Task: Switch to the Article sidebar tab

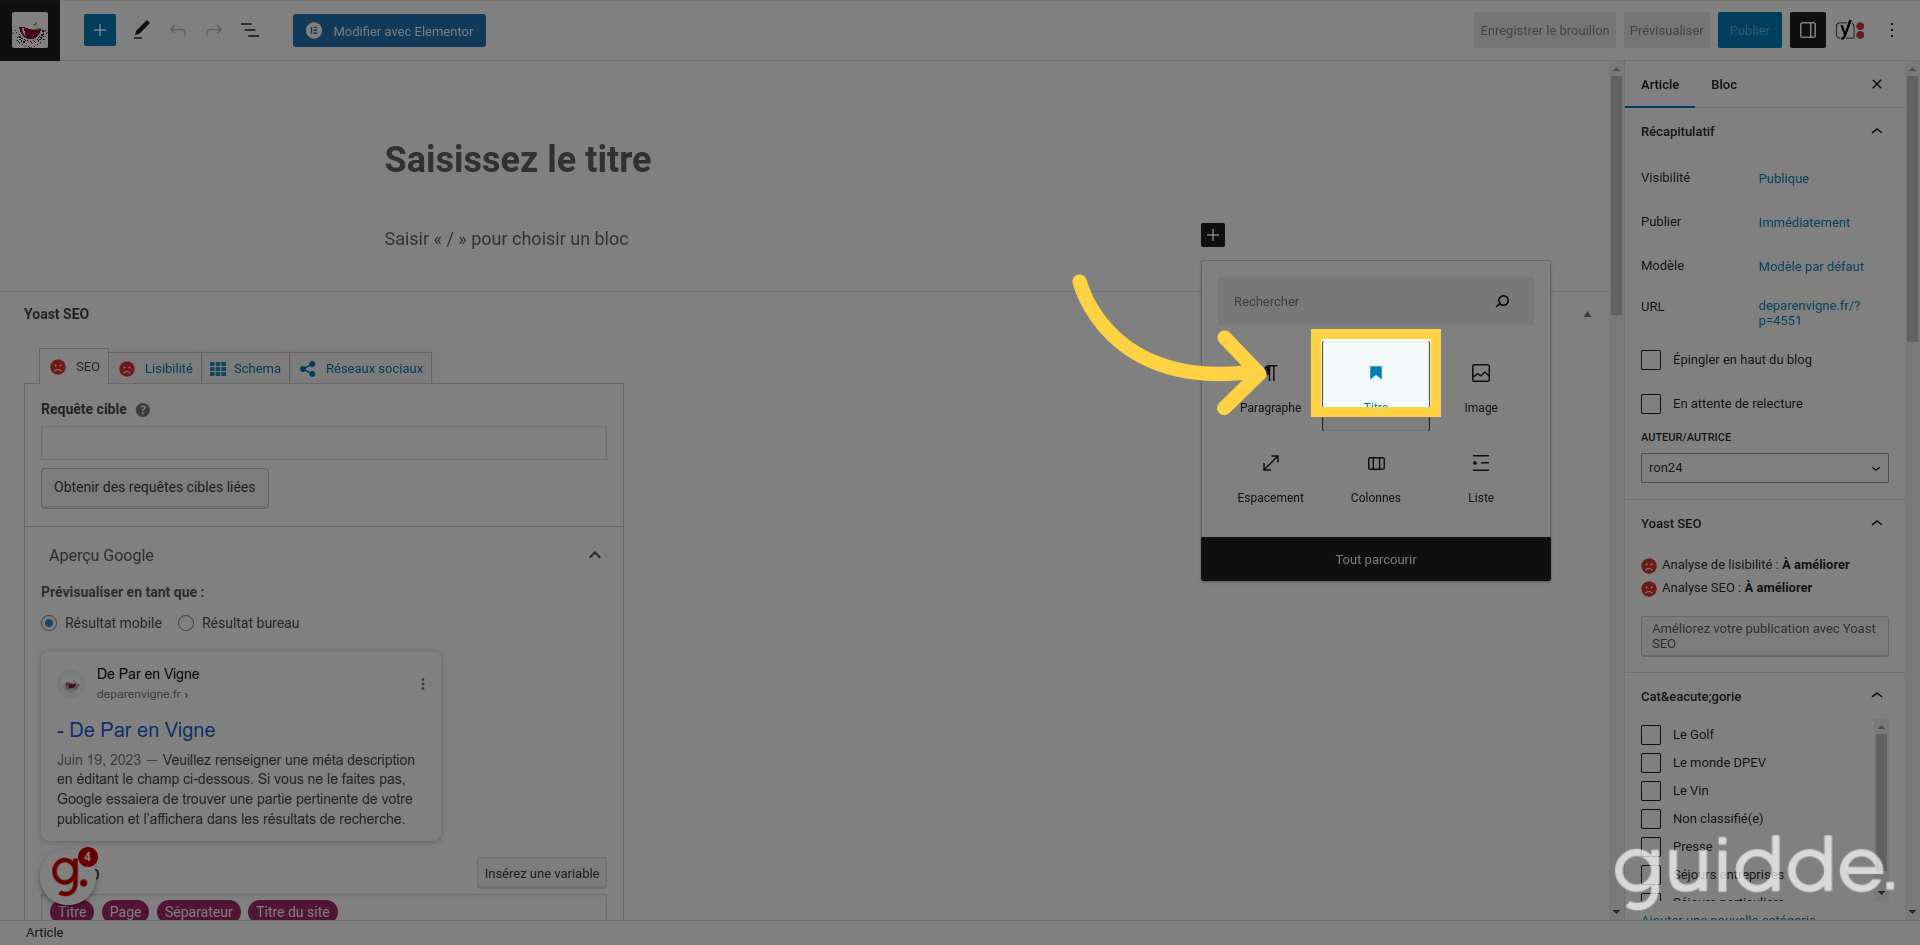Action: [1660, 85]
